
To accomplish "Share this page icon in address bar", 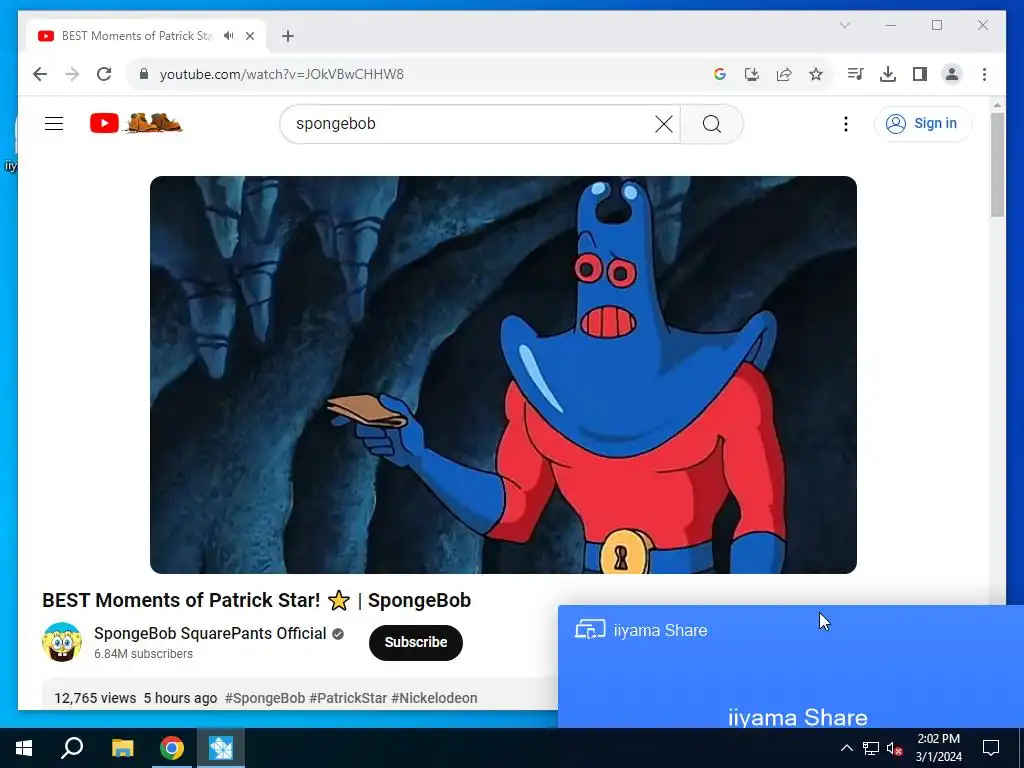I will click(x=784, y=74).
